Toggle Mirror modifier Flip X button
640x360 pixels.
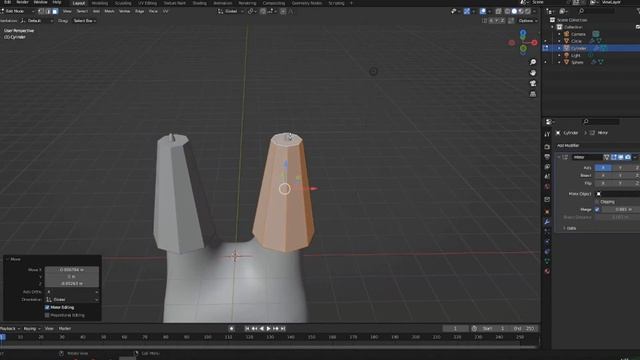tap(603, 183)
